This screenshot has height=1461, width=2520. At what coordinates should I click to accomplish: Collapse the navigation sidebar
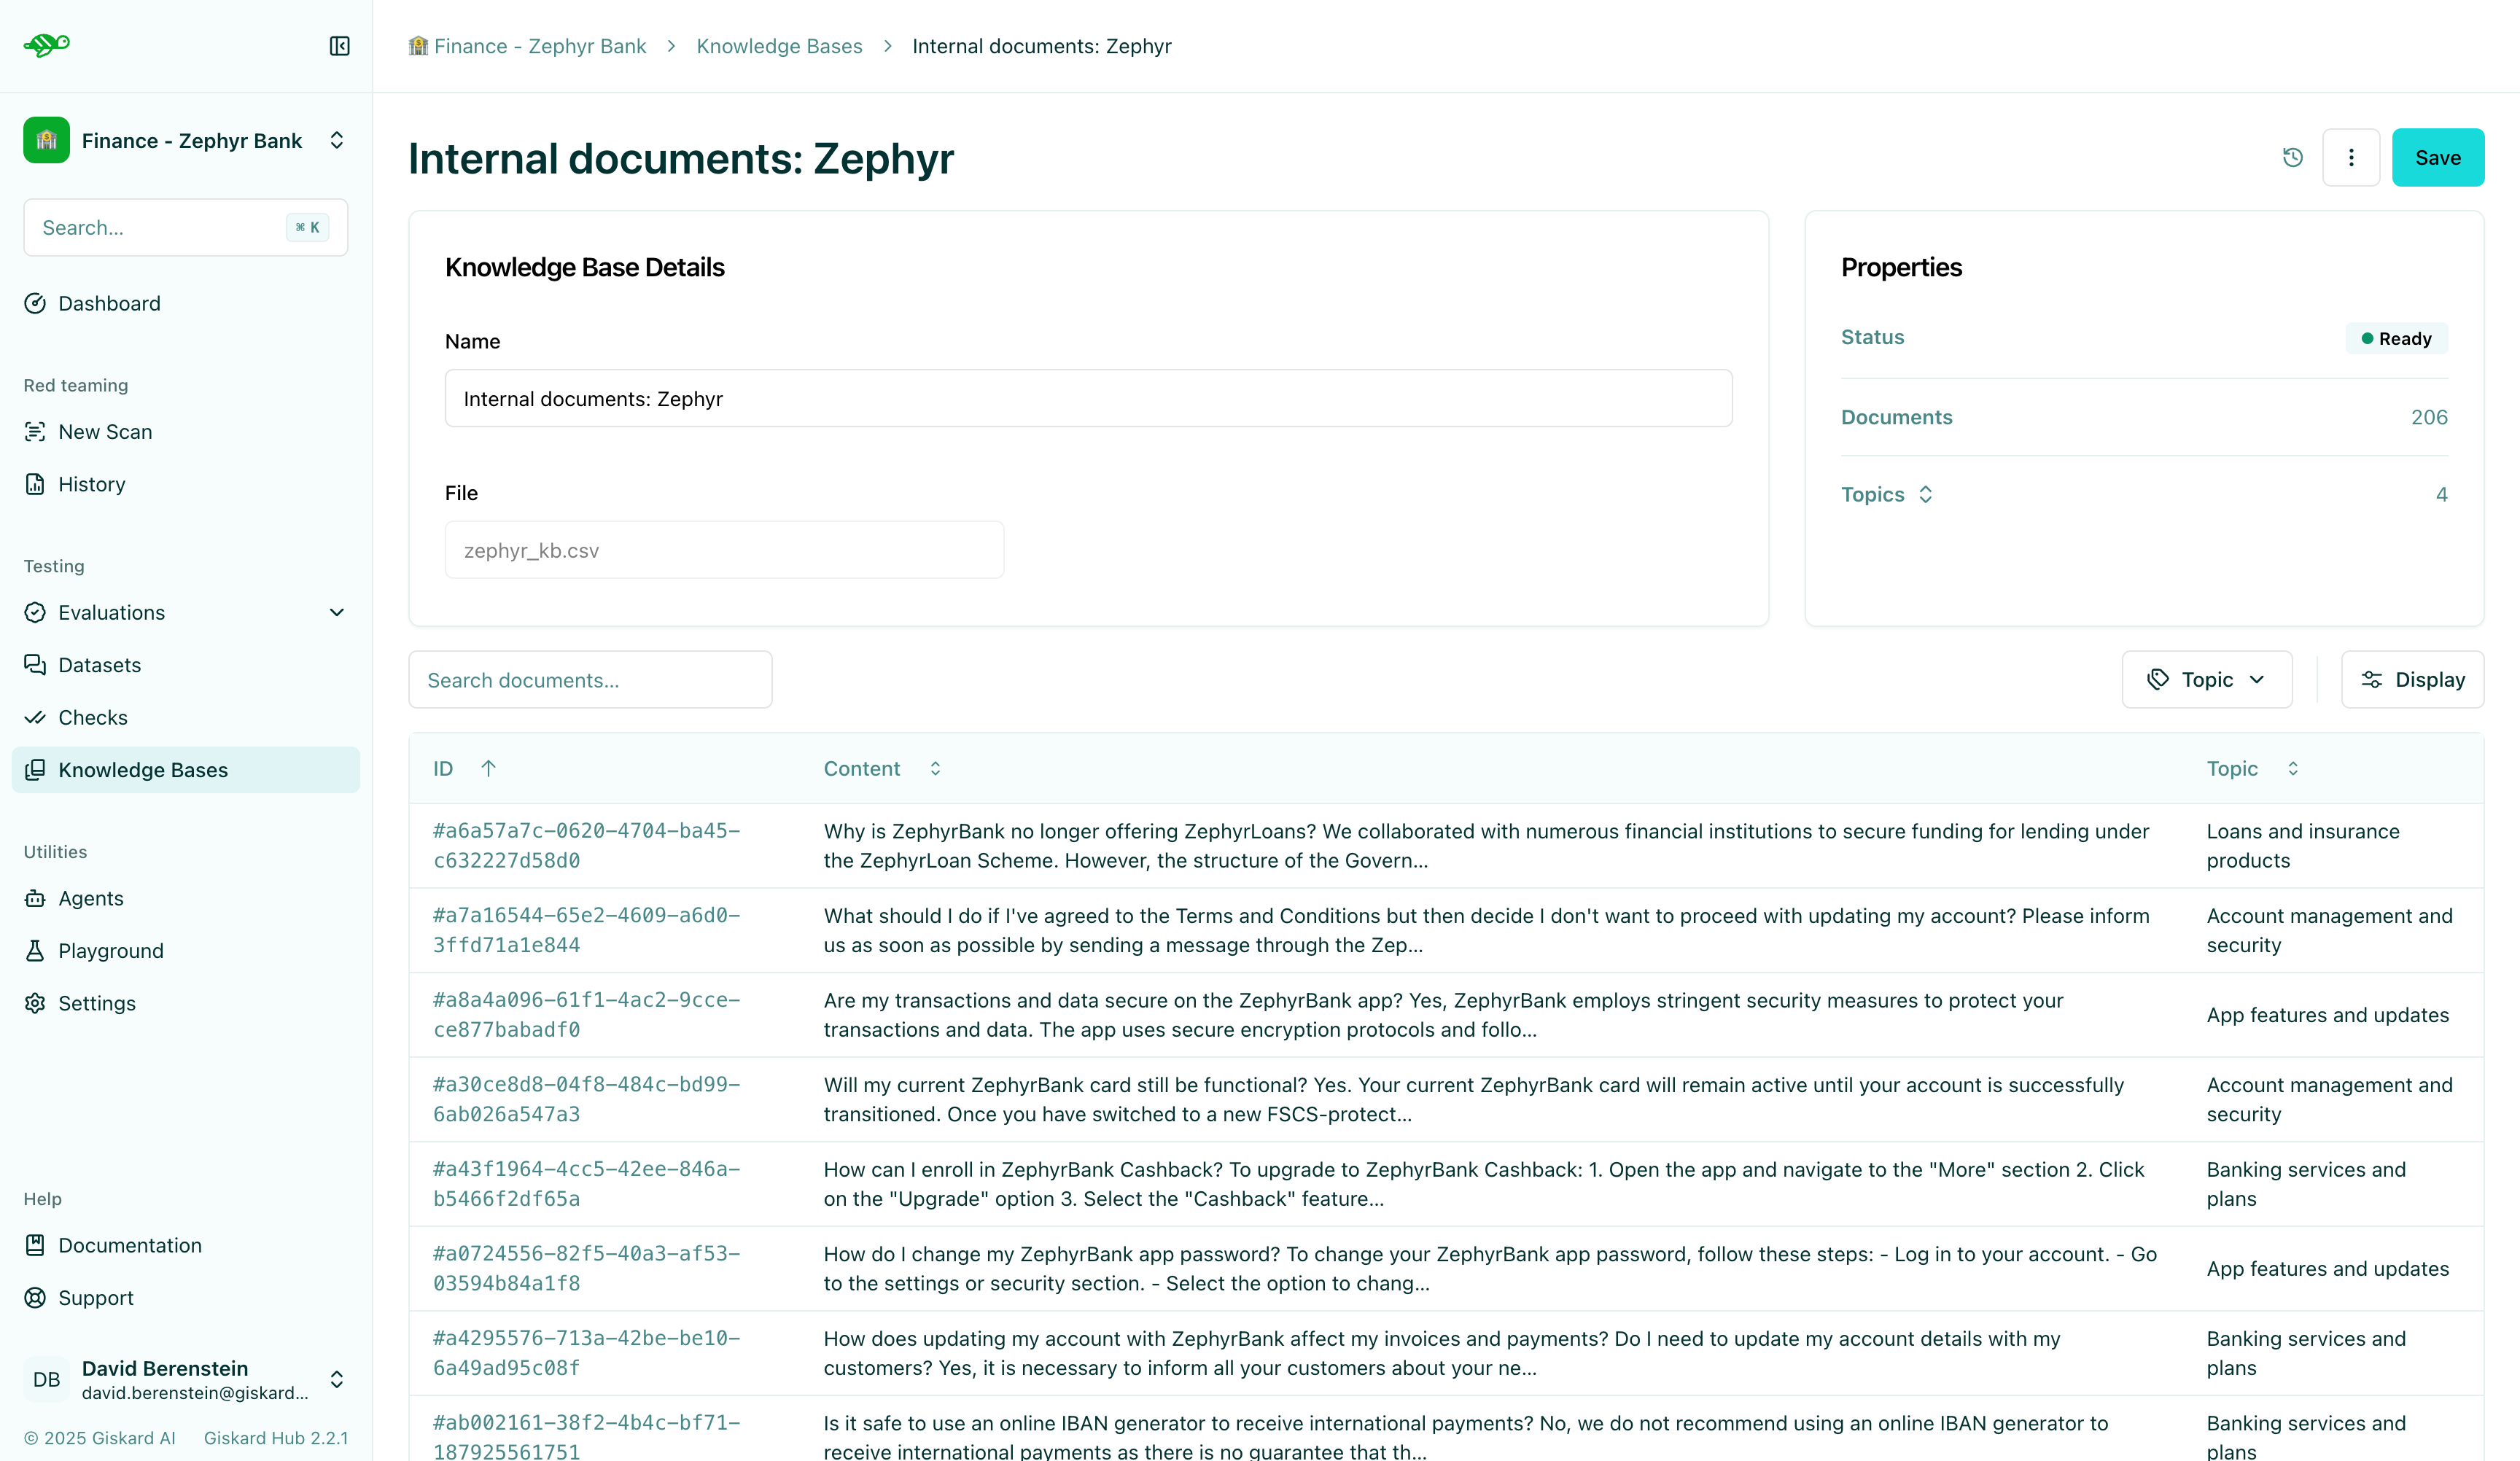tap(339, 46)
